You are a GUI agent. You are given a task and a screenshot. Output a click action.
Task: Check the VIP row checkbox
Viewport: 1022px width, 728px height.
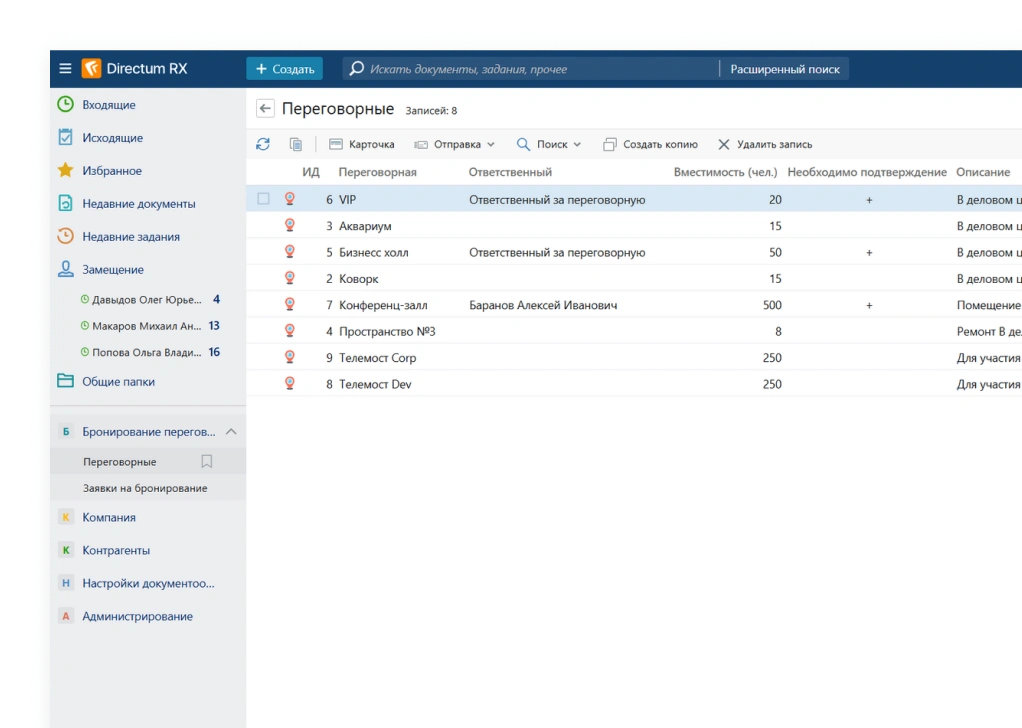(x=264, y=199)
